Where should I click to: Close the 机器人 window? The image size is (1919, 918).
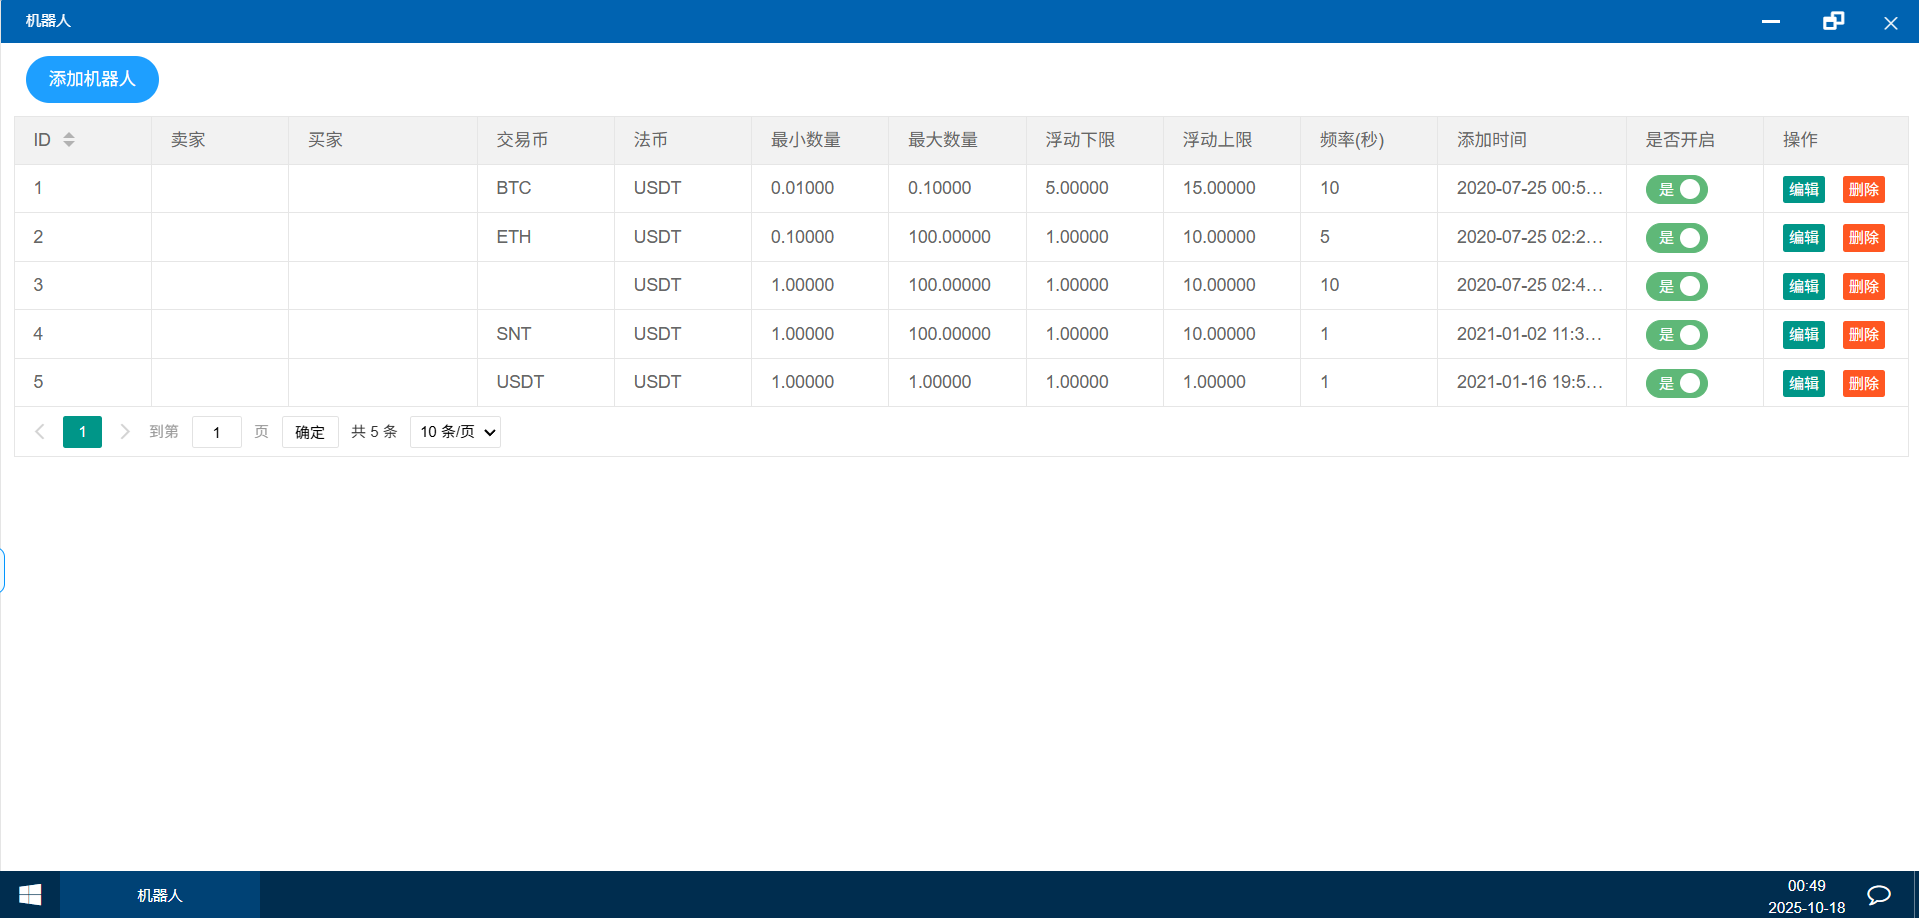tap(1890, 22)
